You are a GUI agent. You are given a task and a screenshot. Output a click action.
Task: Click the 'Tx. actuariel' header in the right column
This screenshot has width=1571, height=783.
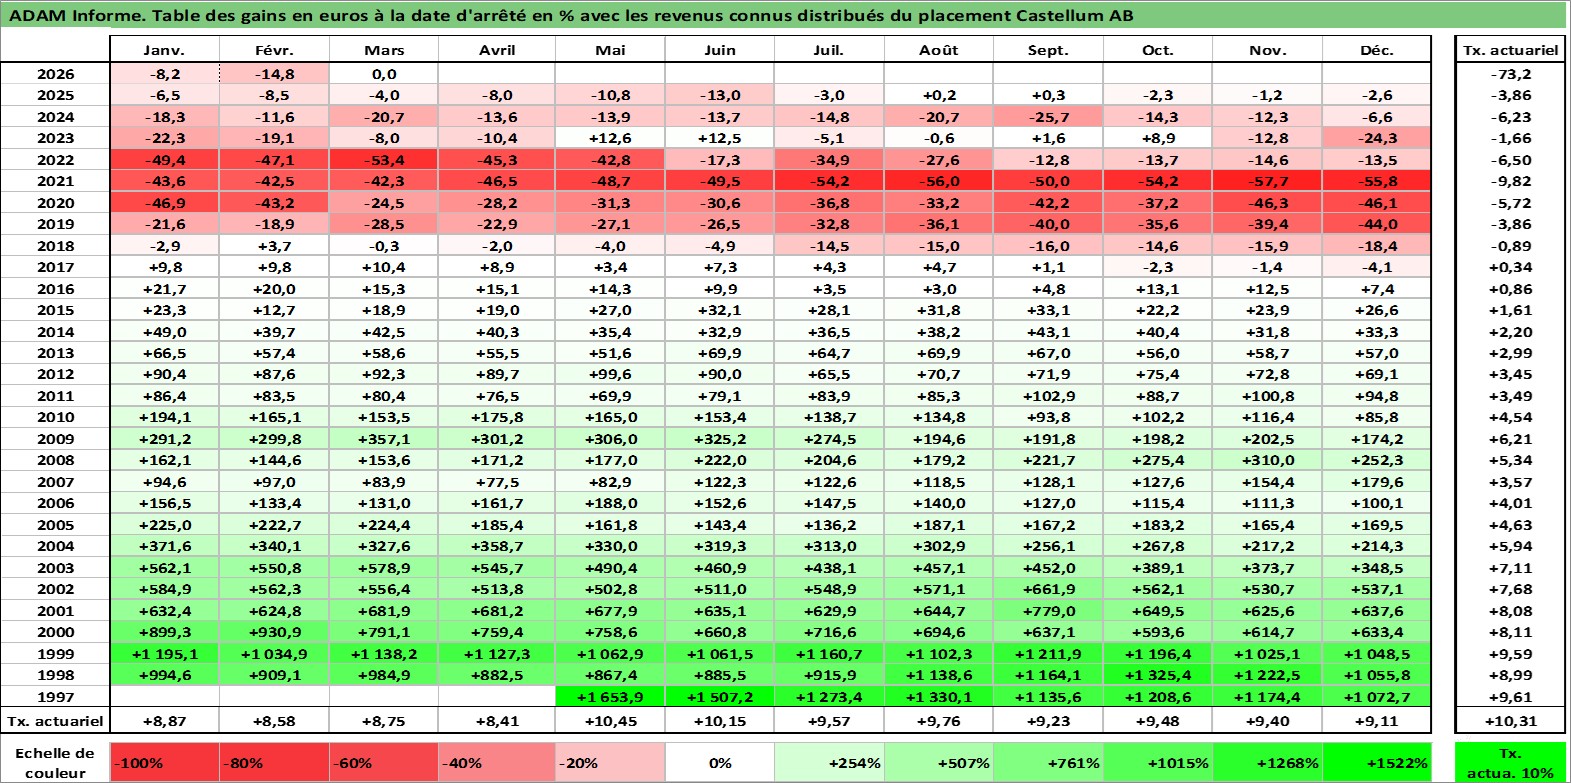(1510, 50)
